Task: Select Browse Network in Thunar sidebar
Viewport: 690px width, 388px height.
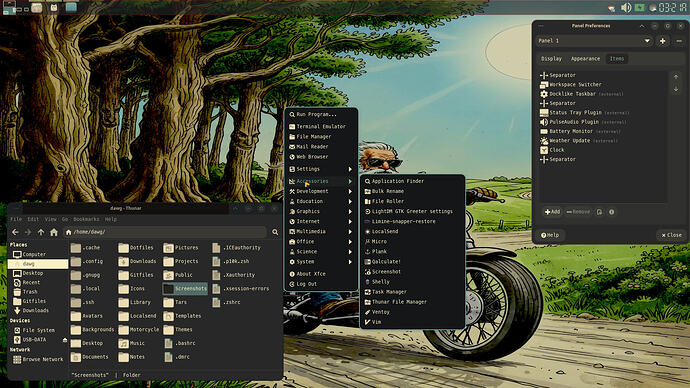Action: (x=38, y=359)
